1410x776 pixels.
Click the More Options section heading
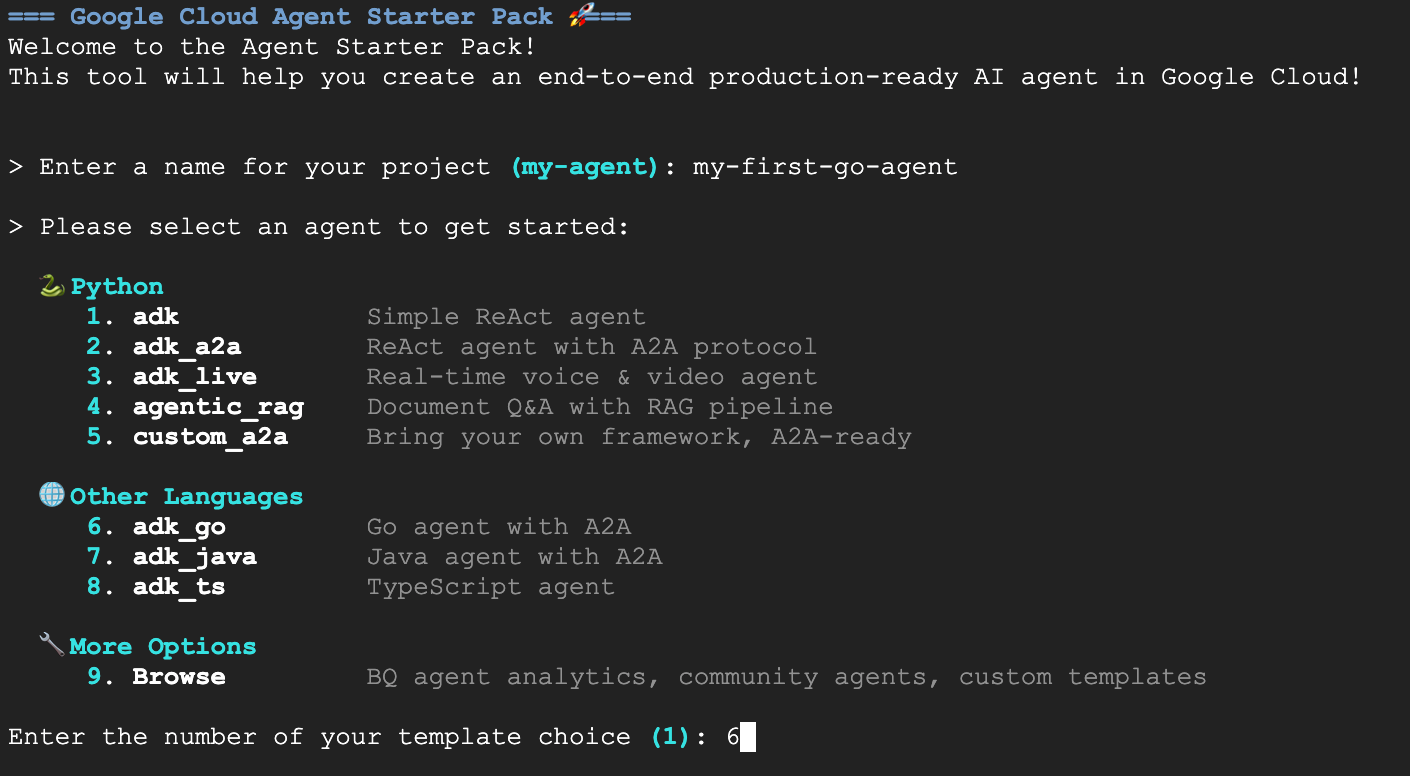pos(162,647)
